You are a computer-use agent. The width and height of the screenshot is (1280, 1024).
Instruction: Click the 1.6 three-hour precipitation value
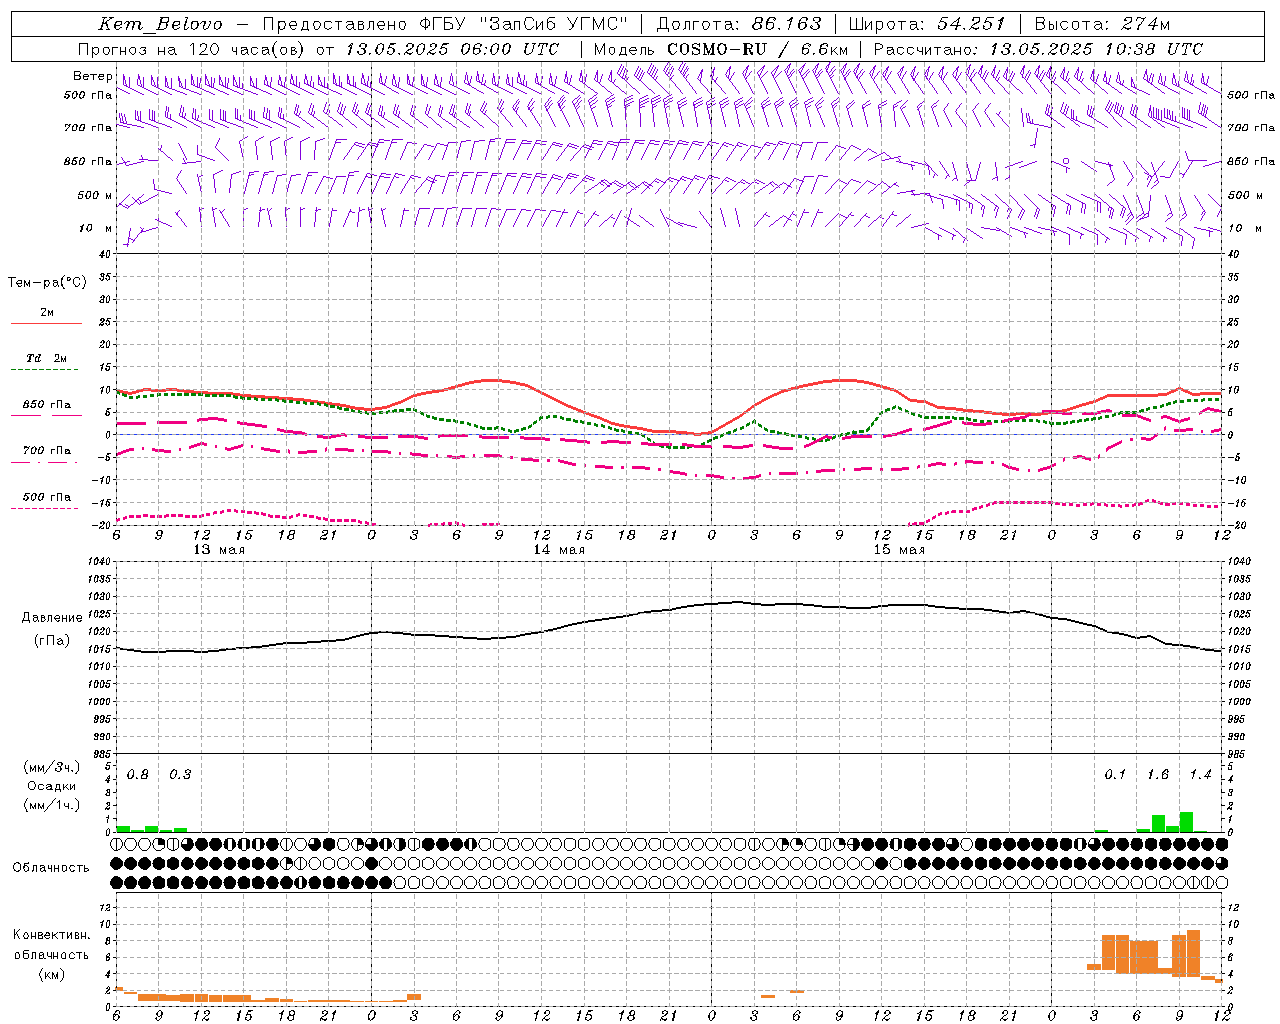pos(1158,775)
